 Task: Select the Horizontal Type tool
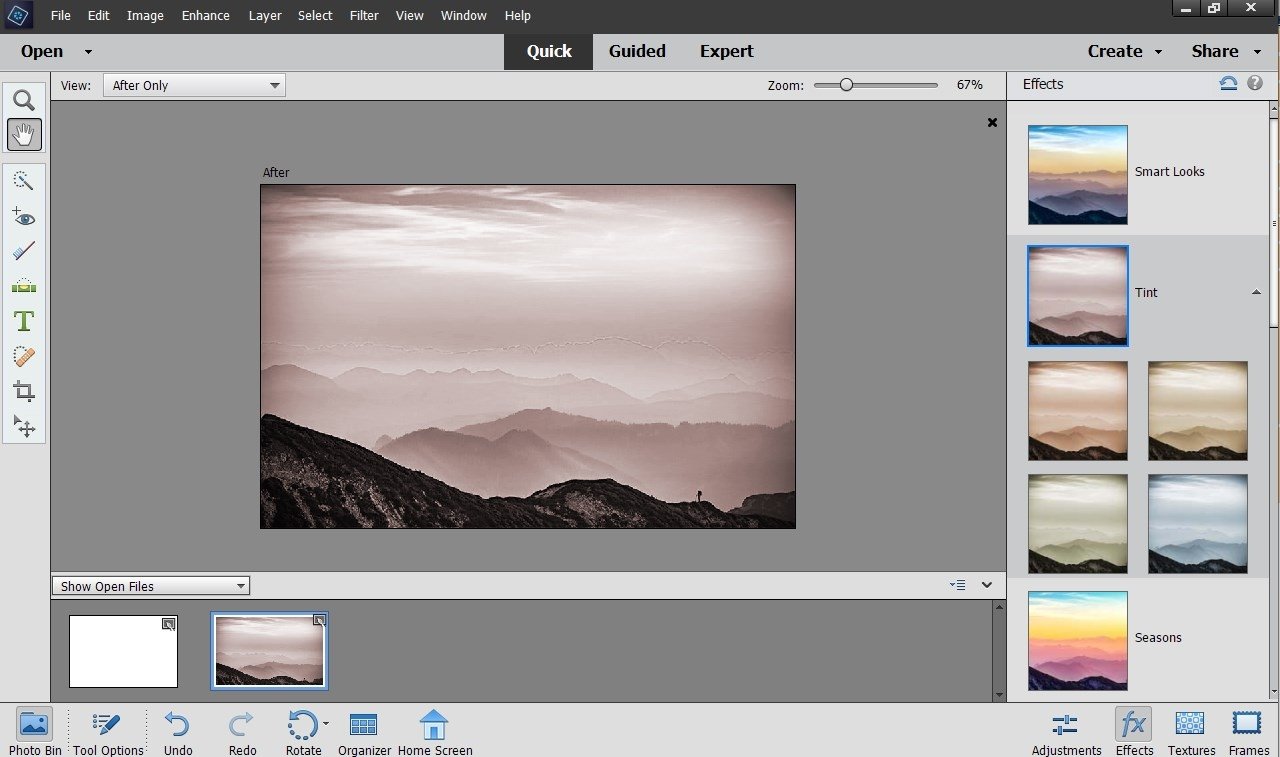(24, 321)
